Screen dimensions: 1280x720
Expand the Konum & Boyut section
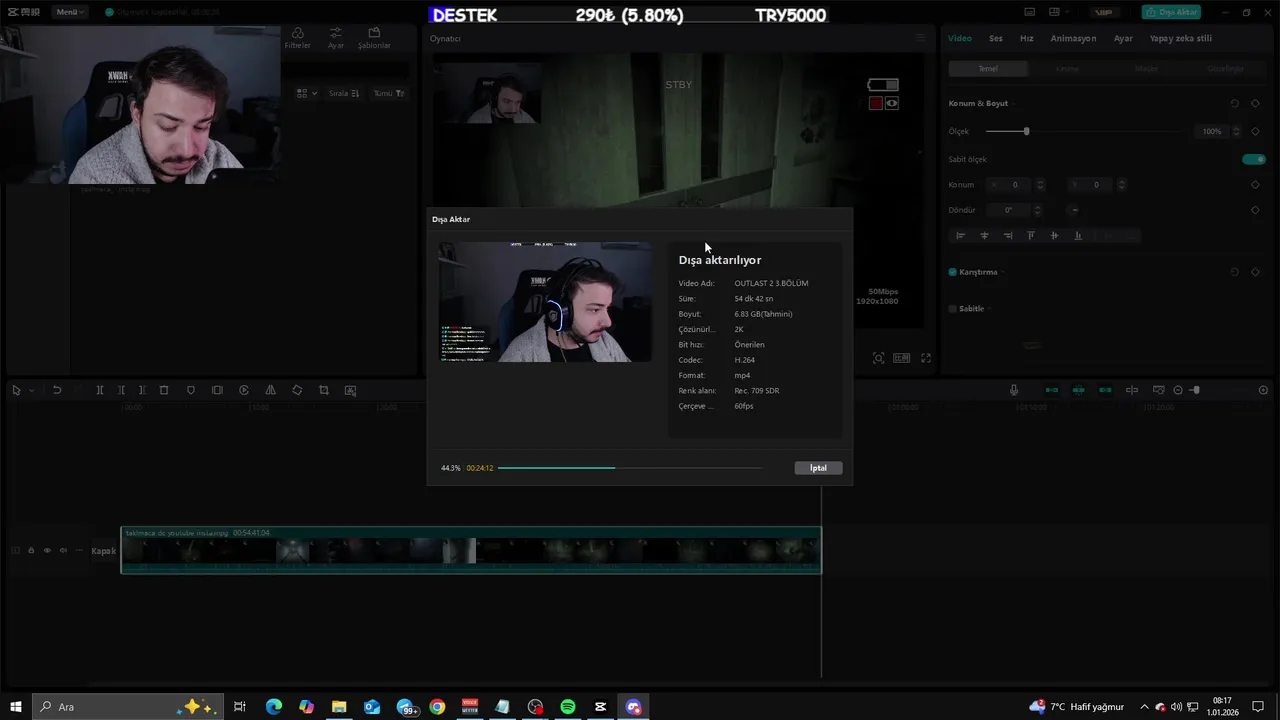pos(1014,103)
